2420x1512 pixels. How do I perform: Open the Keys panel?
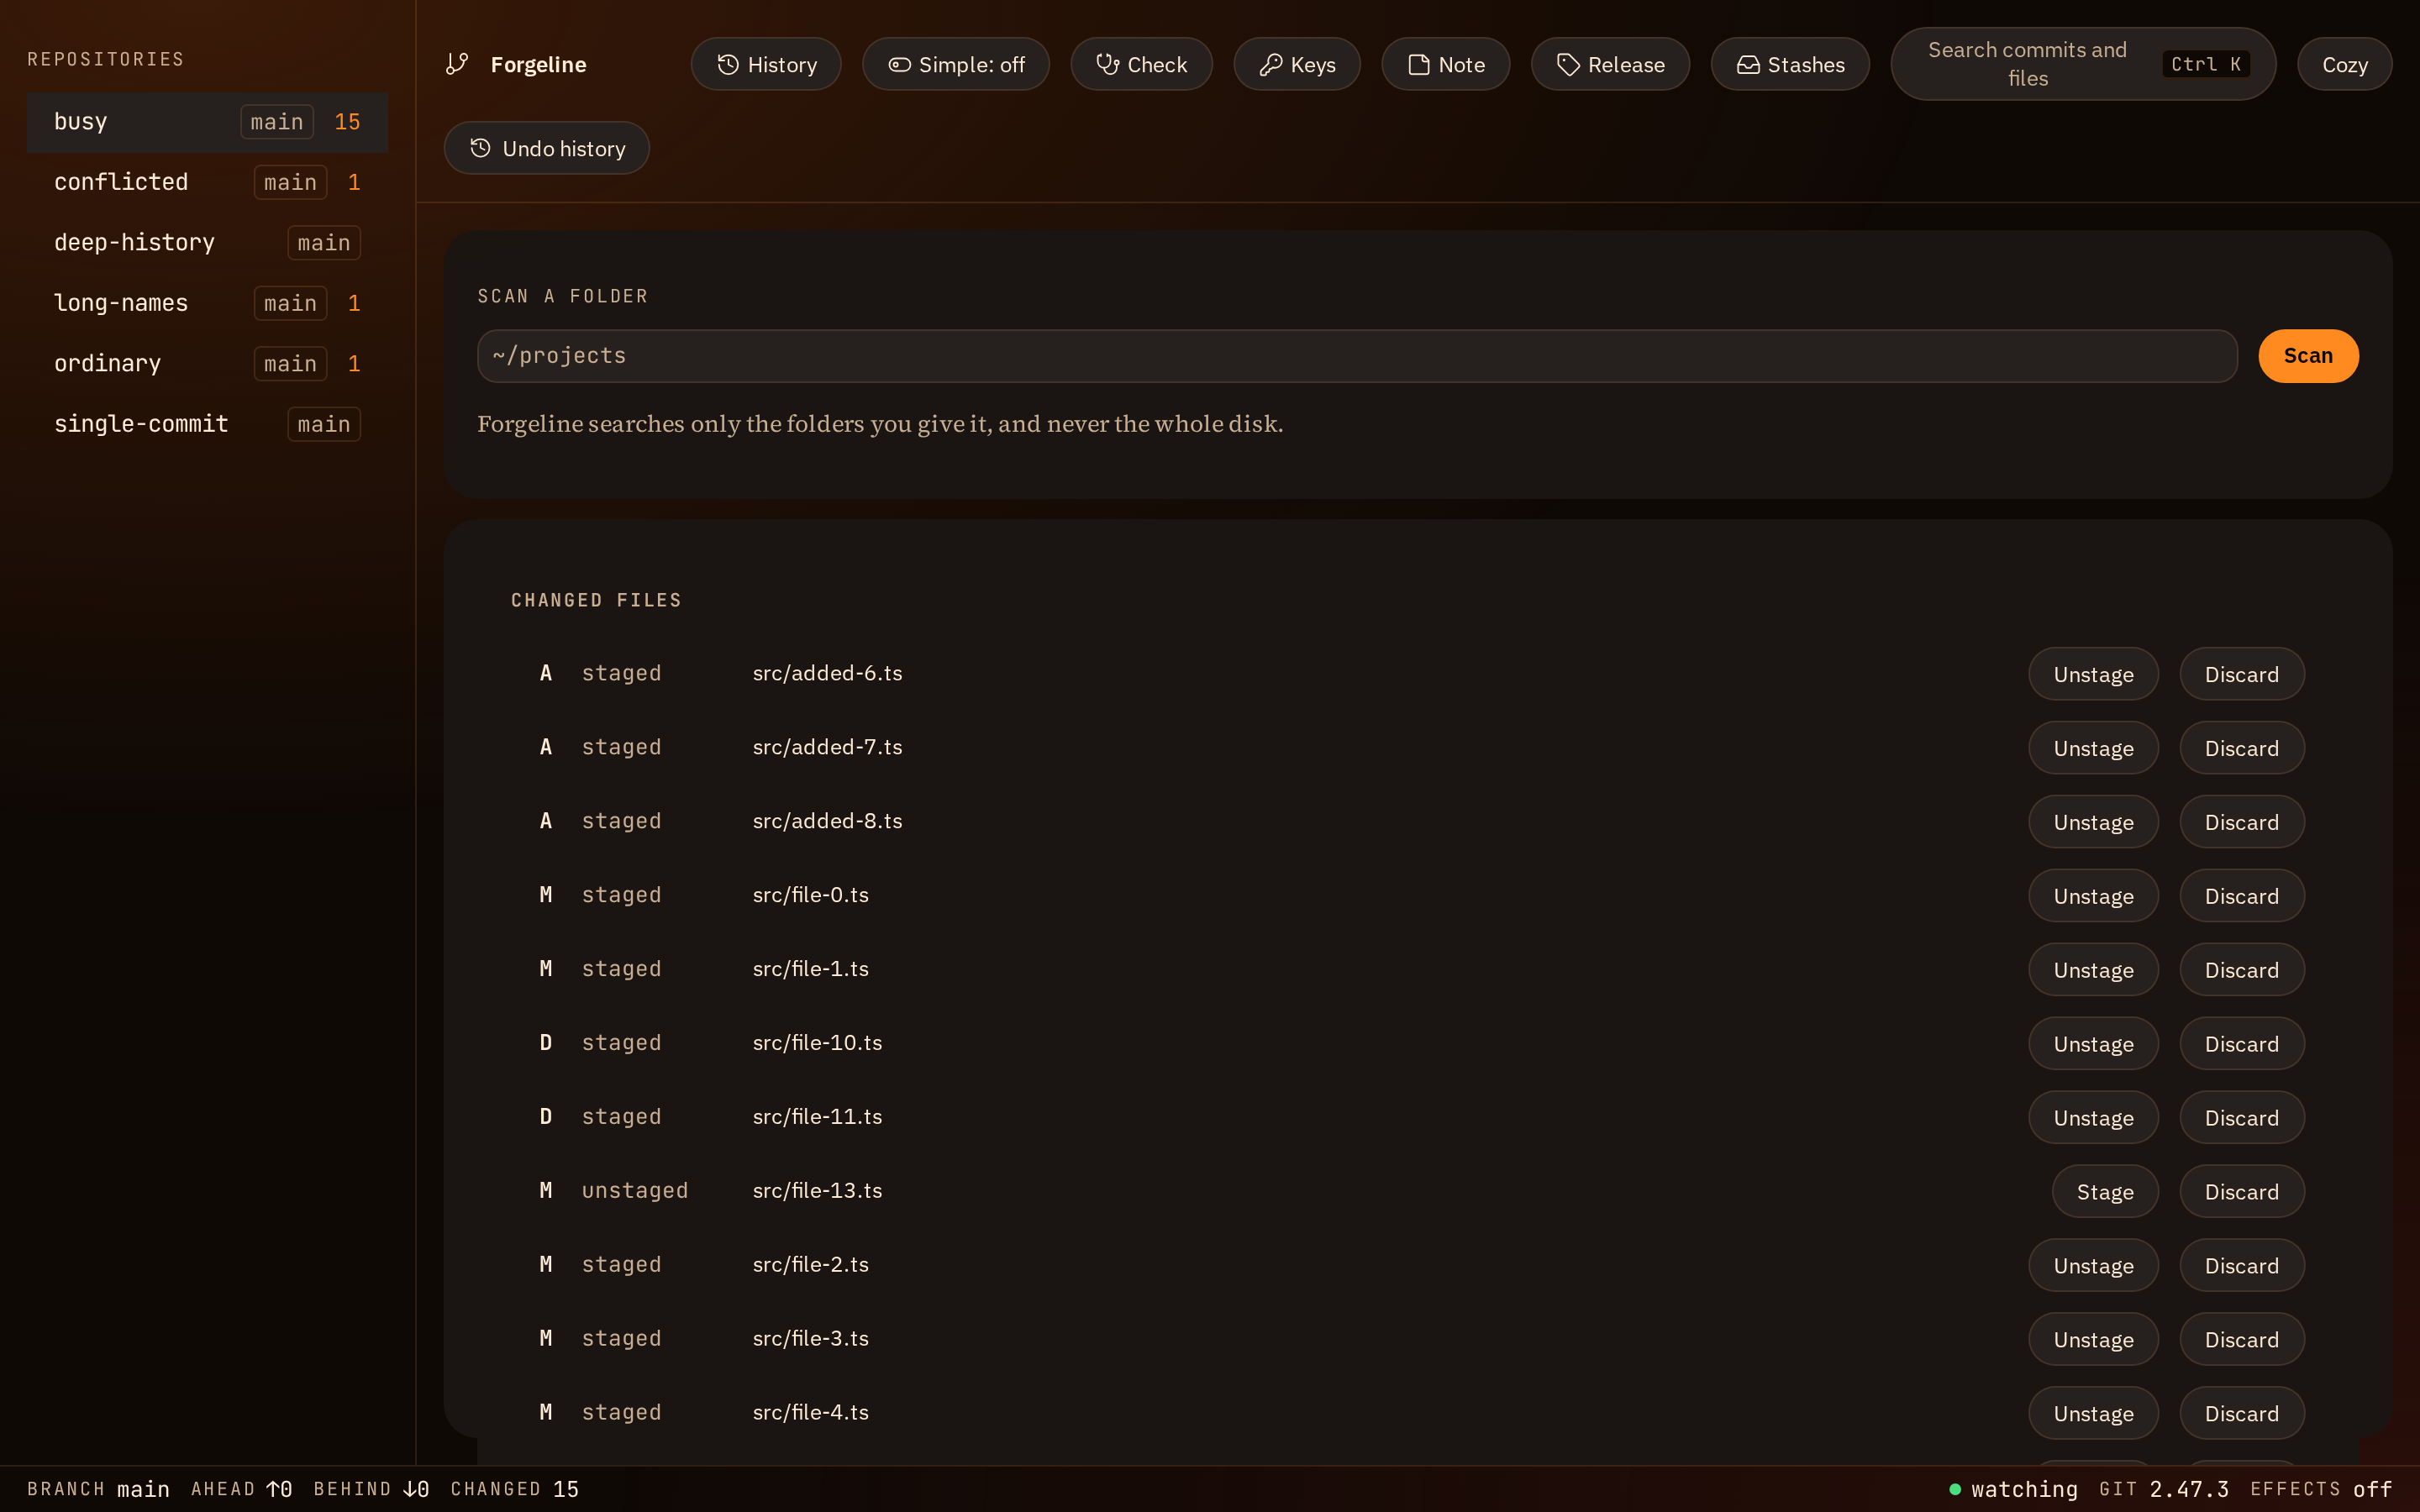pyautogui.click(x=1297, y=64)
